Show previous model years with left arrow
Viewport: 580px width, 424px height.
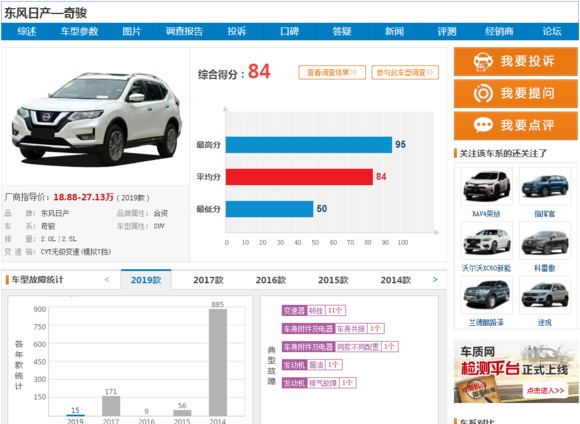pos(107,280)
